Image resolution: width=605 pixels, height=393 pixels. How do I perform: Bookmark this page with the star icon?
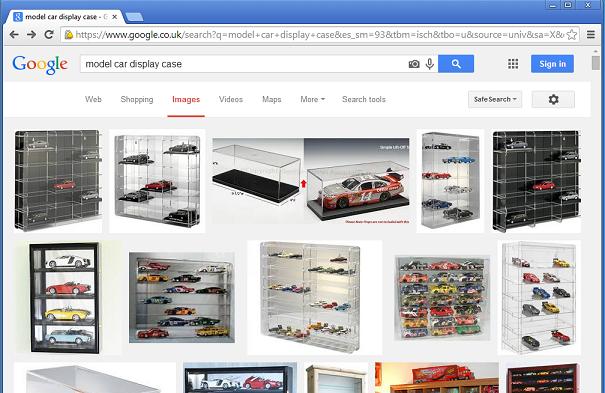coord(572,35)
